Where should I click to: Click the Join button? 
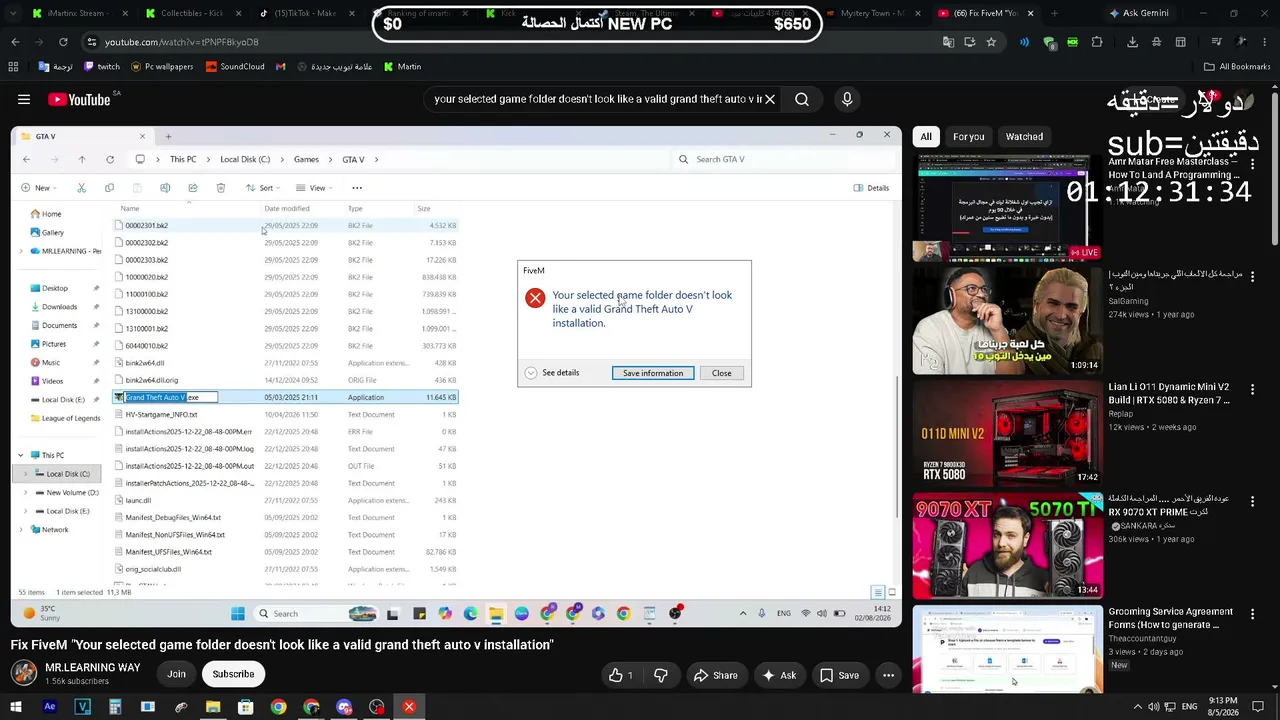[x=176, y=675]
